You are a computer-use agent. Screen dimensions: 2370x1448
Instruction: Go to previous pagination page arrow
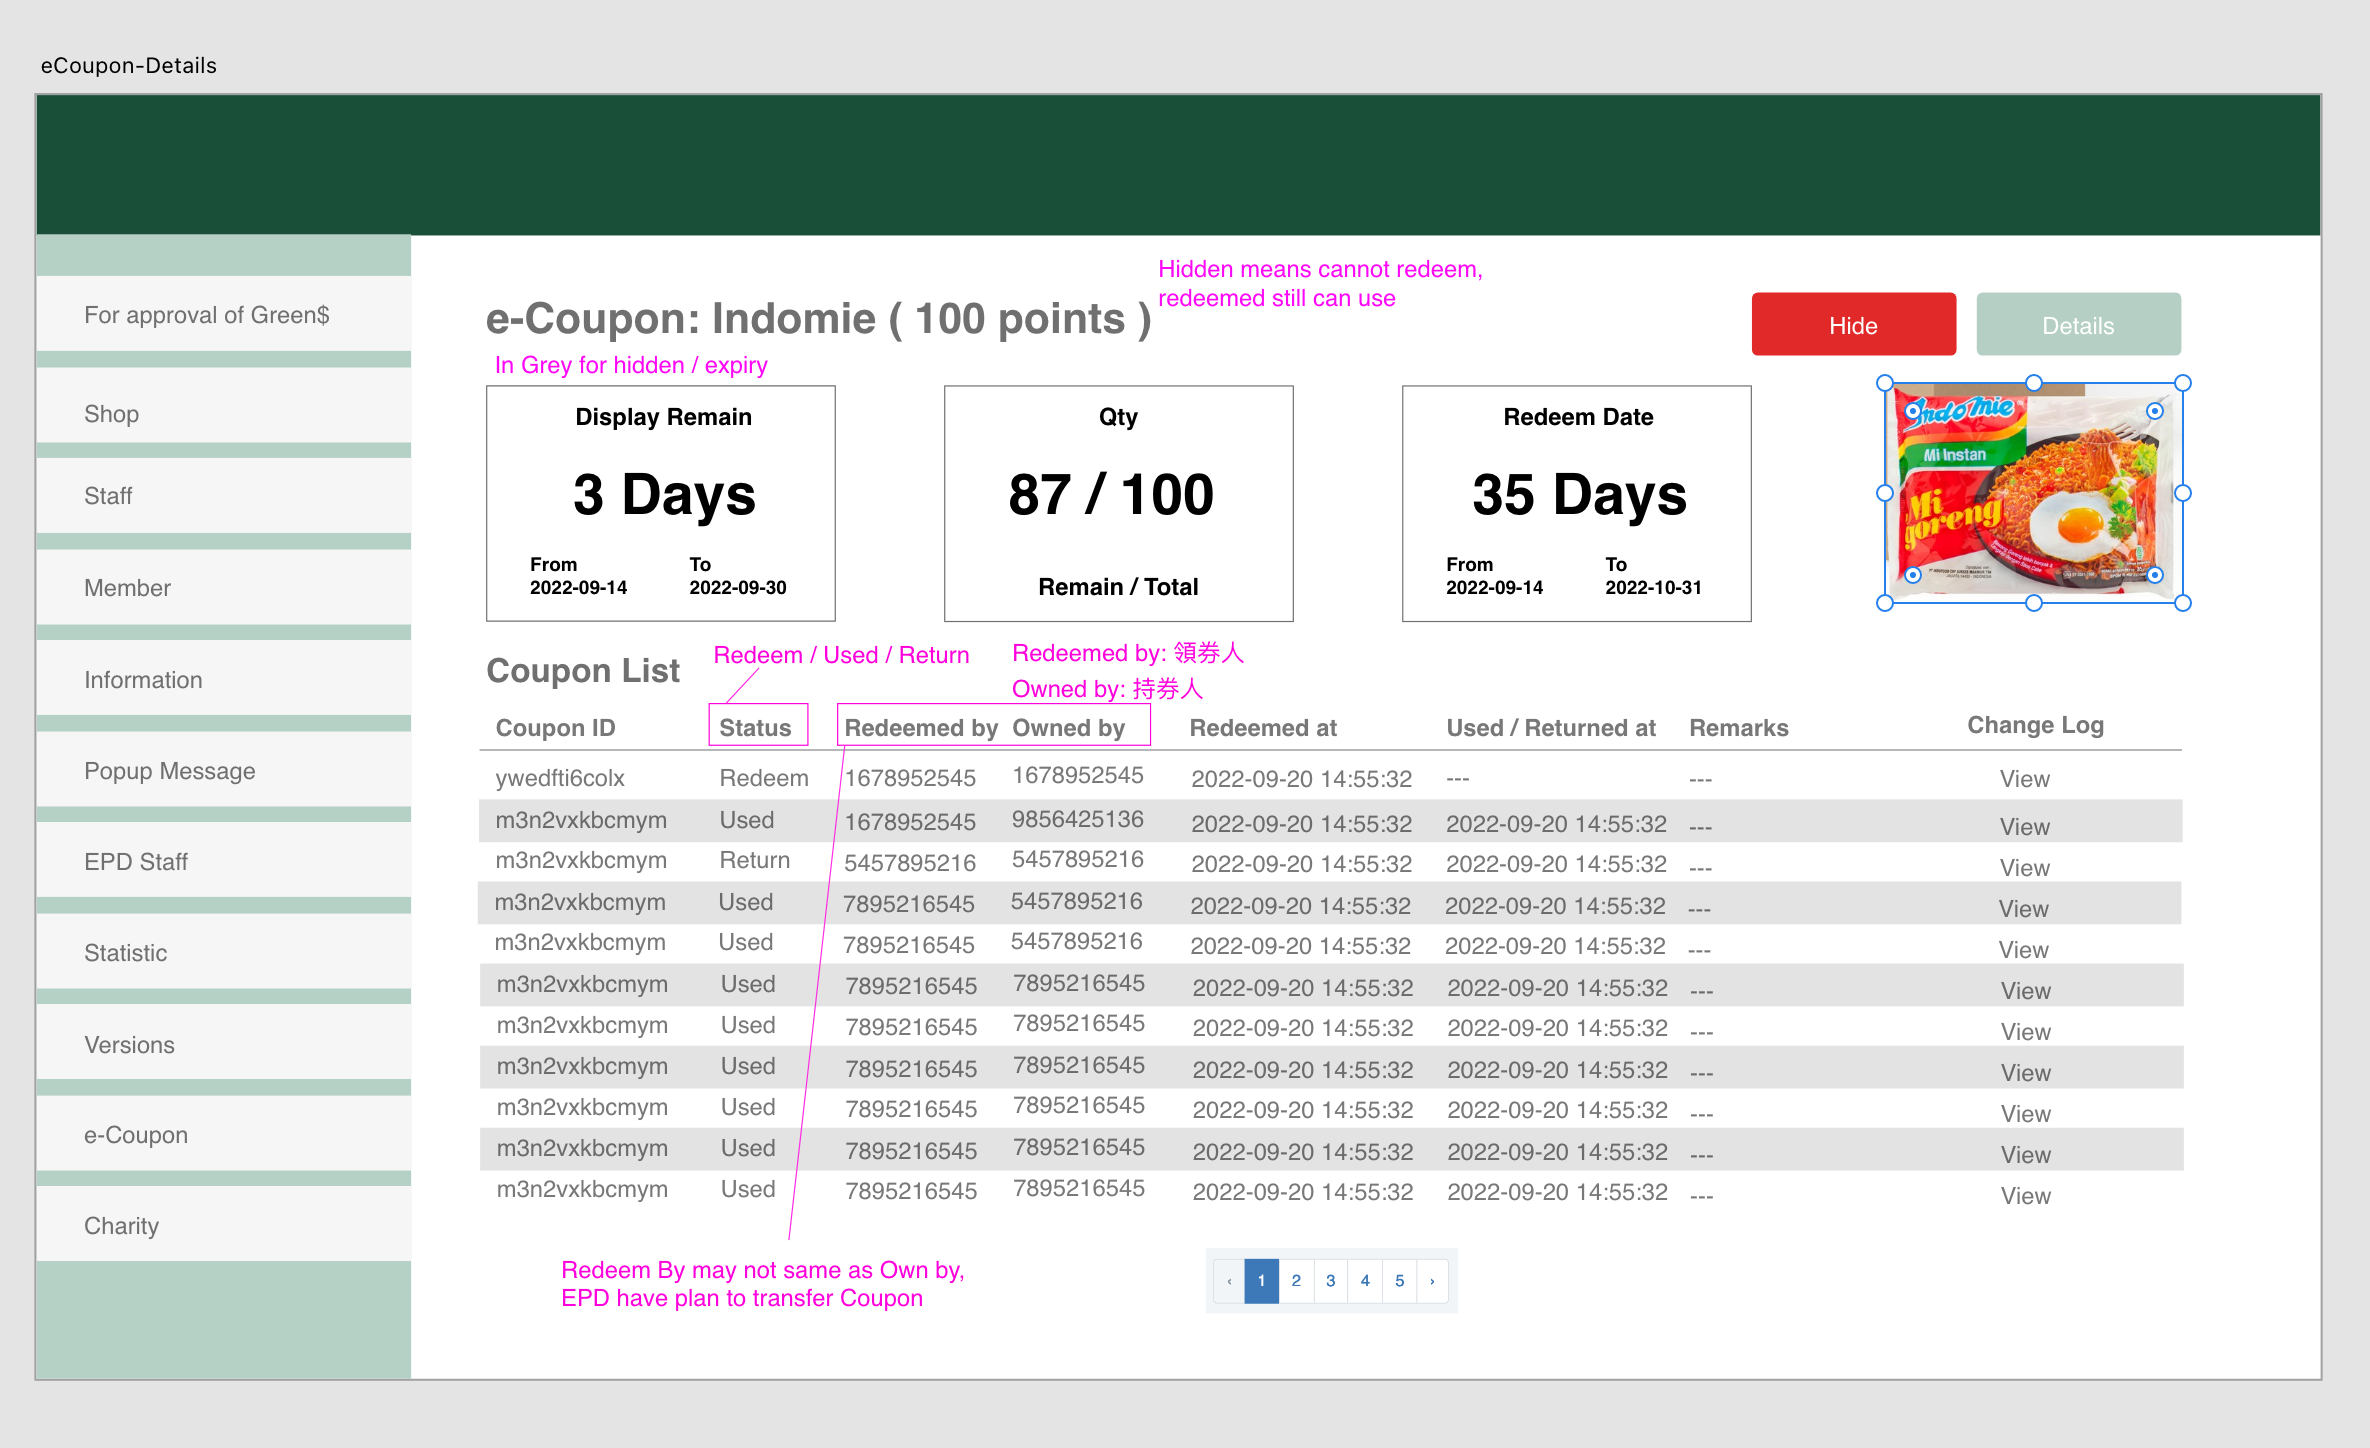point(1229,1281)
